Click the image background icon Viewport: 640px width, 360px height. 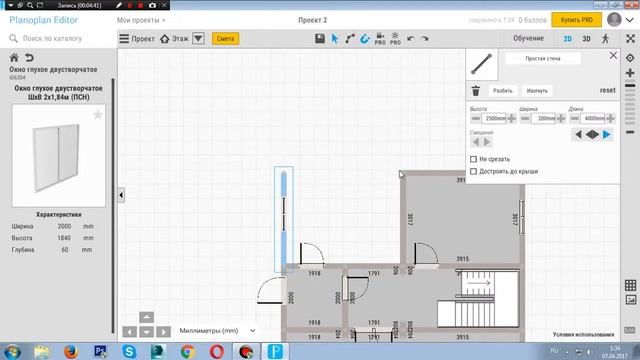coord(630,300)
